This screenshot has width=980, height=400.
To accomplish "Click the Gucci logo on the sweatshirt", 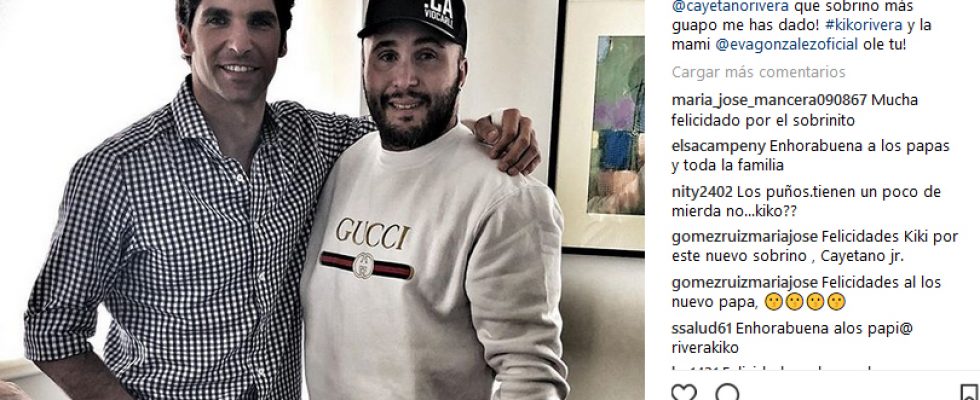I will pyautogui.click(x=371, y=248).
